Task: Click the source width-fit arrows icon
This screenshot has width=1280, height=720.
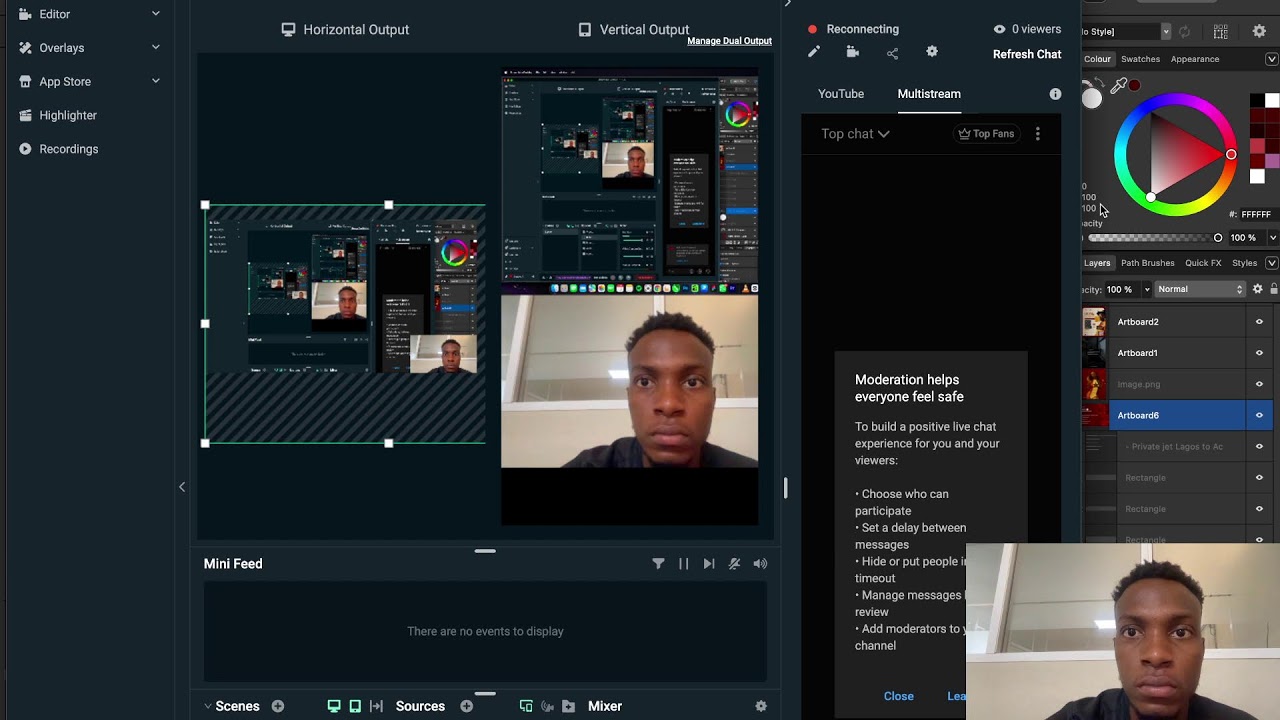Action: pos(376,706)
